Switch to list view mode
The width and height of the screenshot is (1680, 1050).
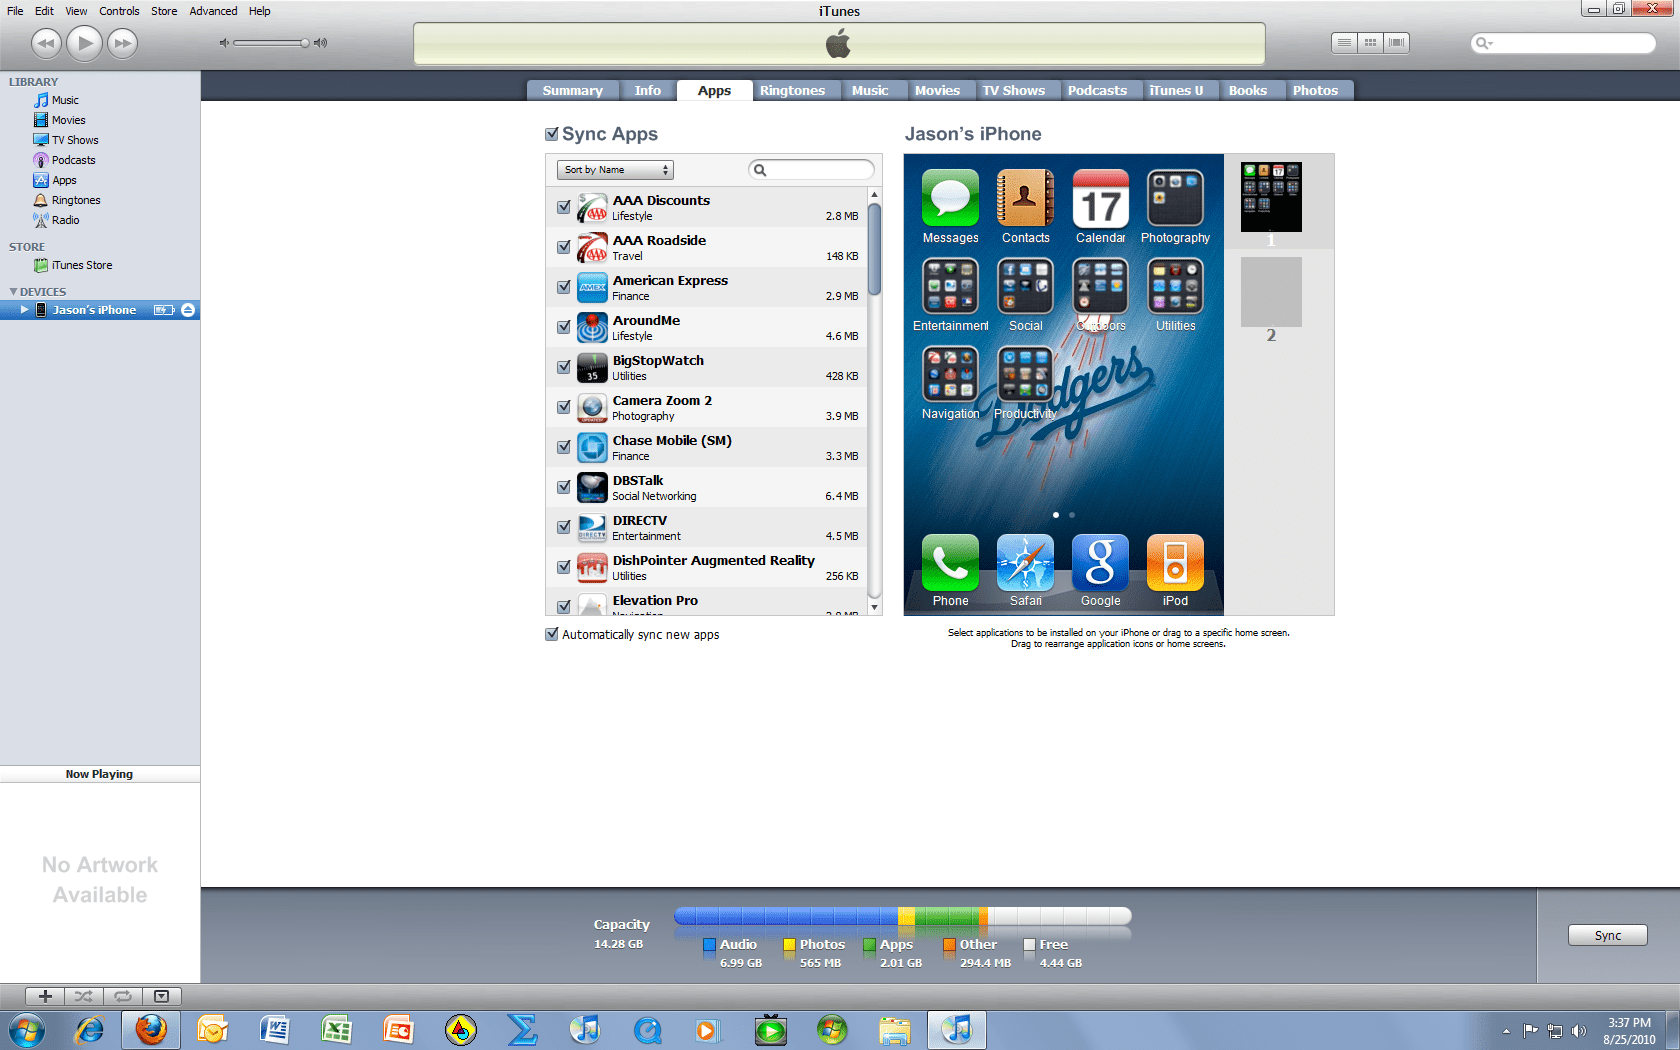point(1344,42)
